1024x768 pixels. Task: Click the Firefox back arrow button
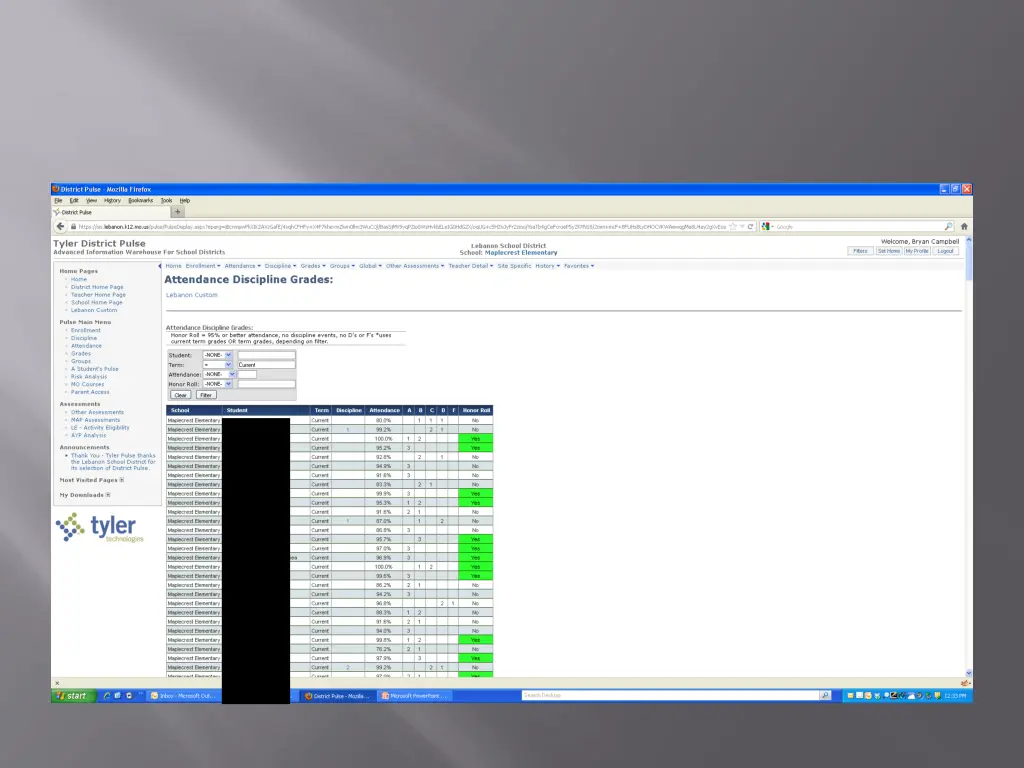coord(61,227)
